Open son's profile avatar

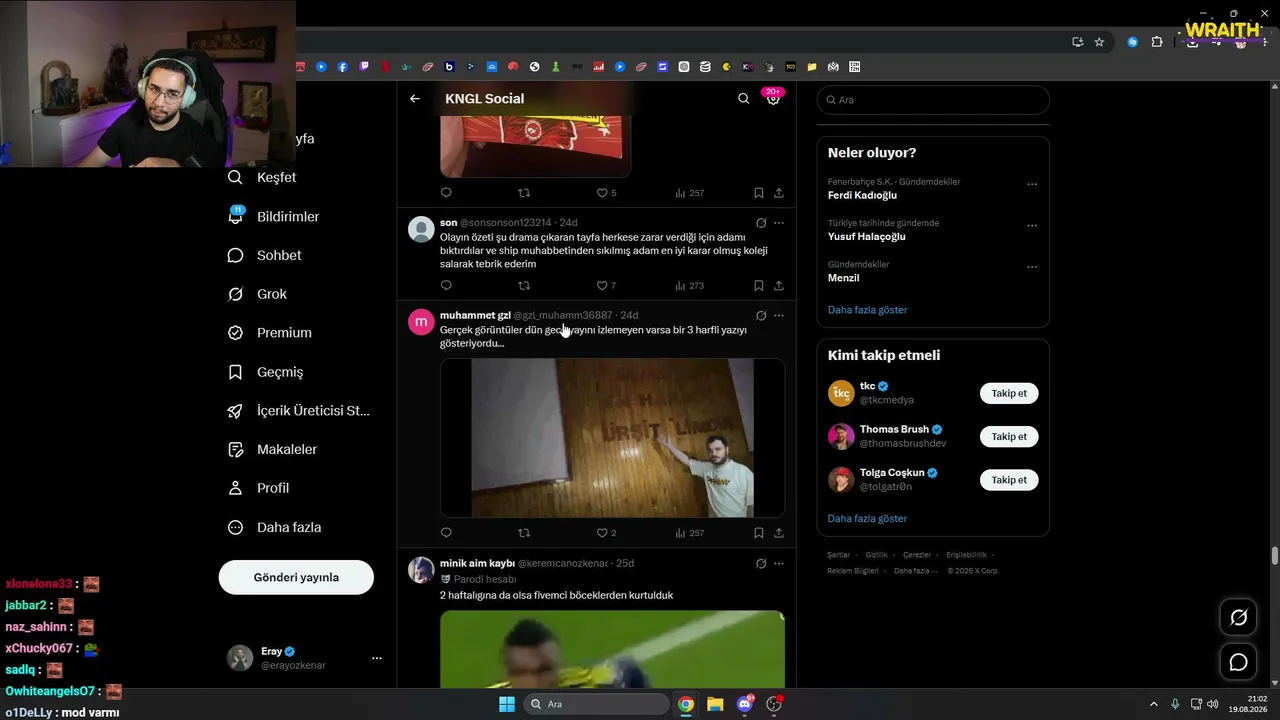[421, 229]
